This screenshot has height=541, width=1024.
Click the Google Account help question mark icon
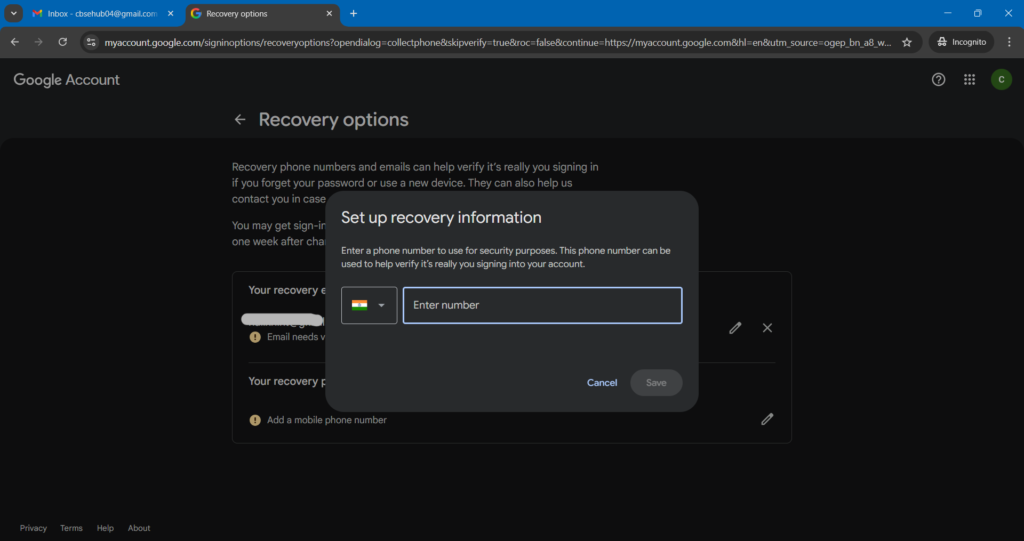coord(938,80)
